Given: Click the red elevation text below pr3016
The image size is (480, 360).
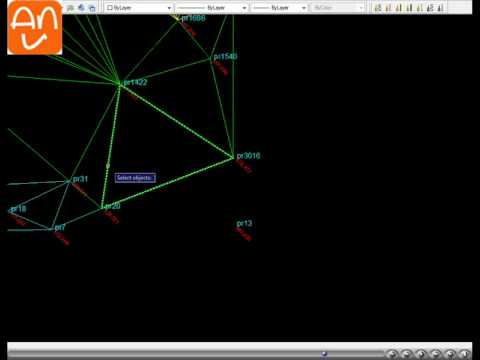Looking at the screenshot, I should click(x=244, y=166).
